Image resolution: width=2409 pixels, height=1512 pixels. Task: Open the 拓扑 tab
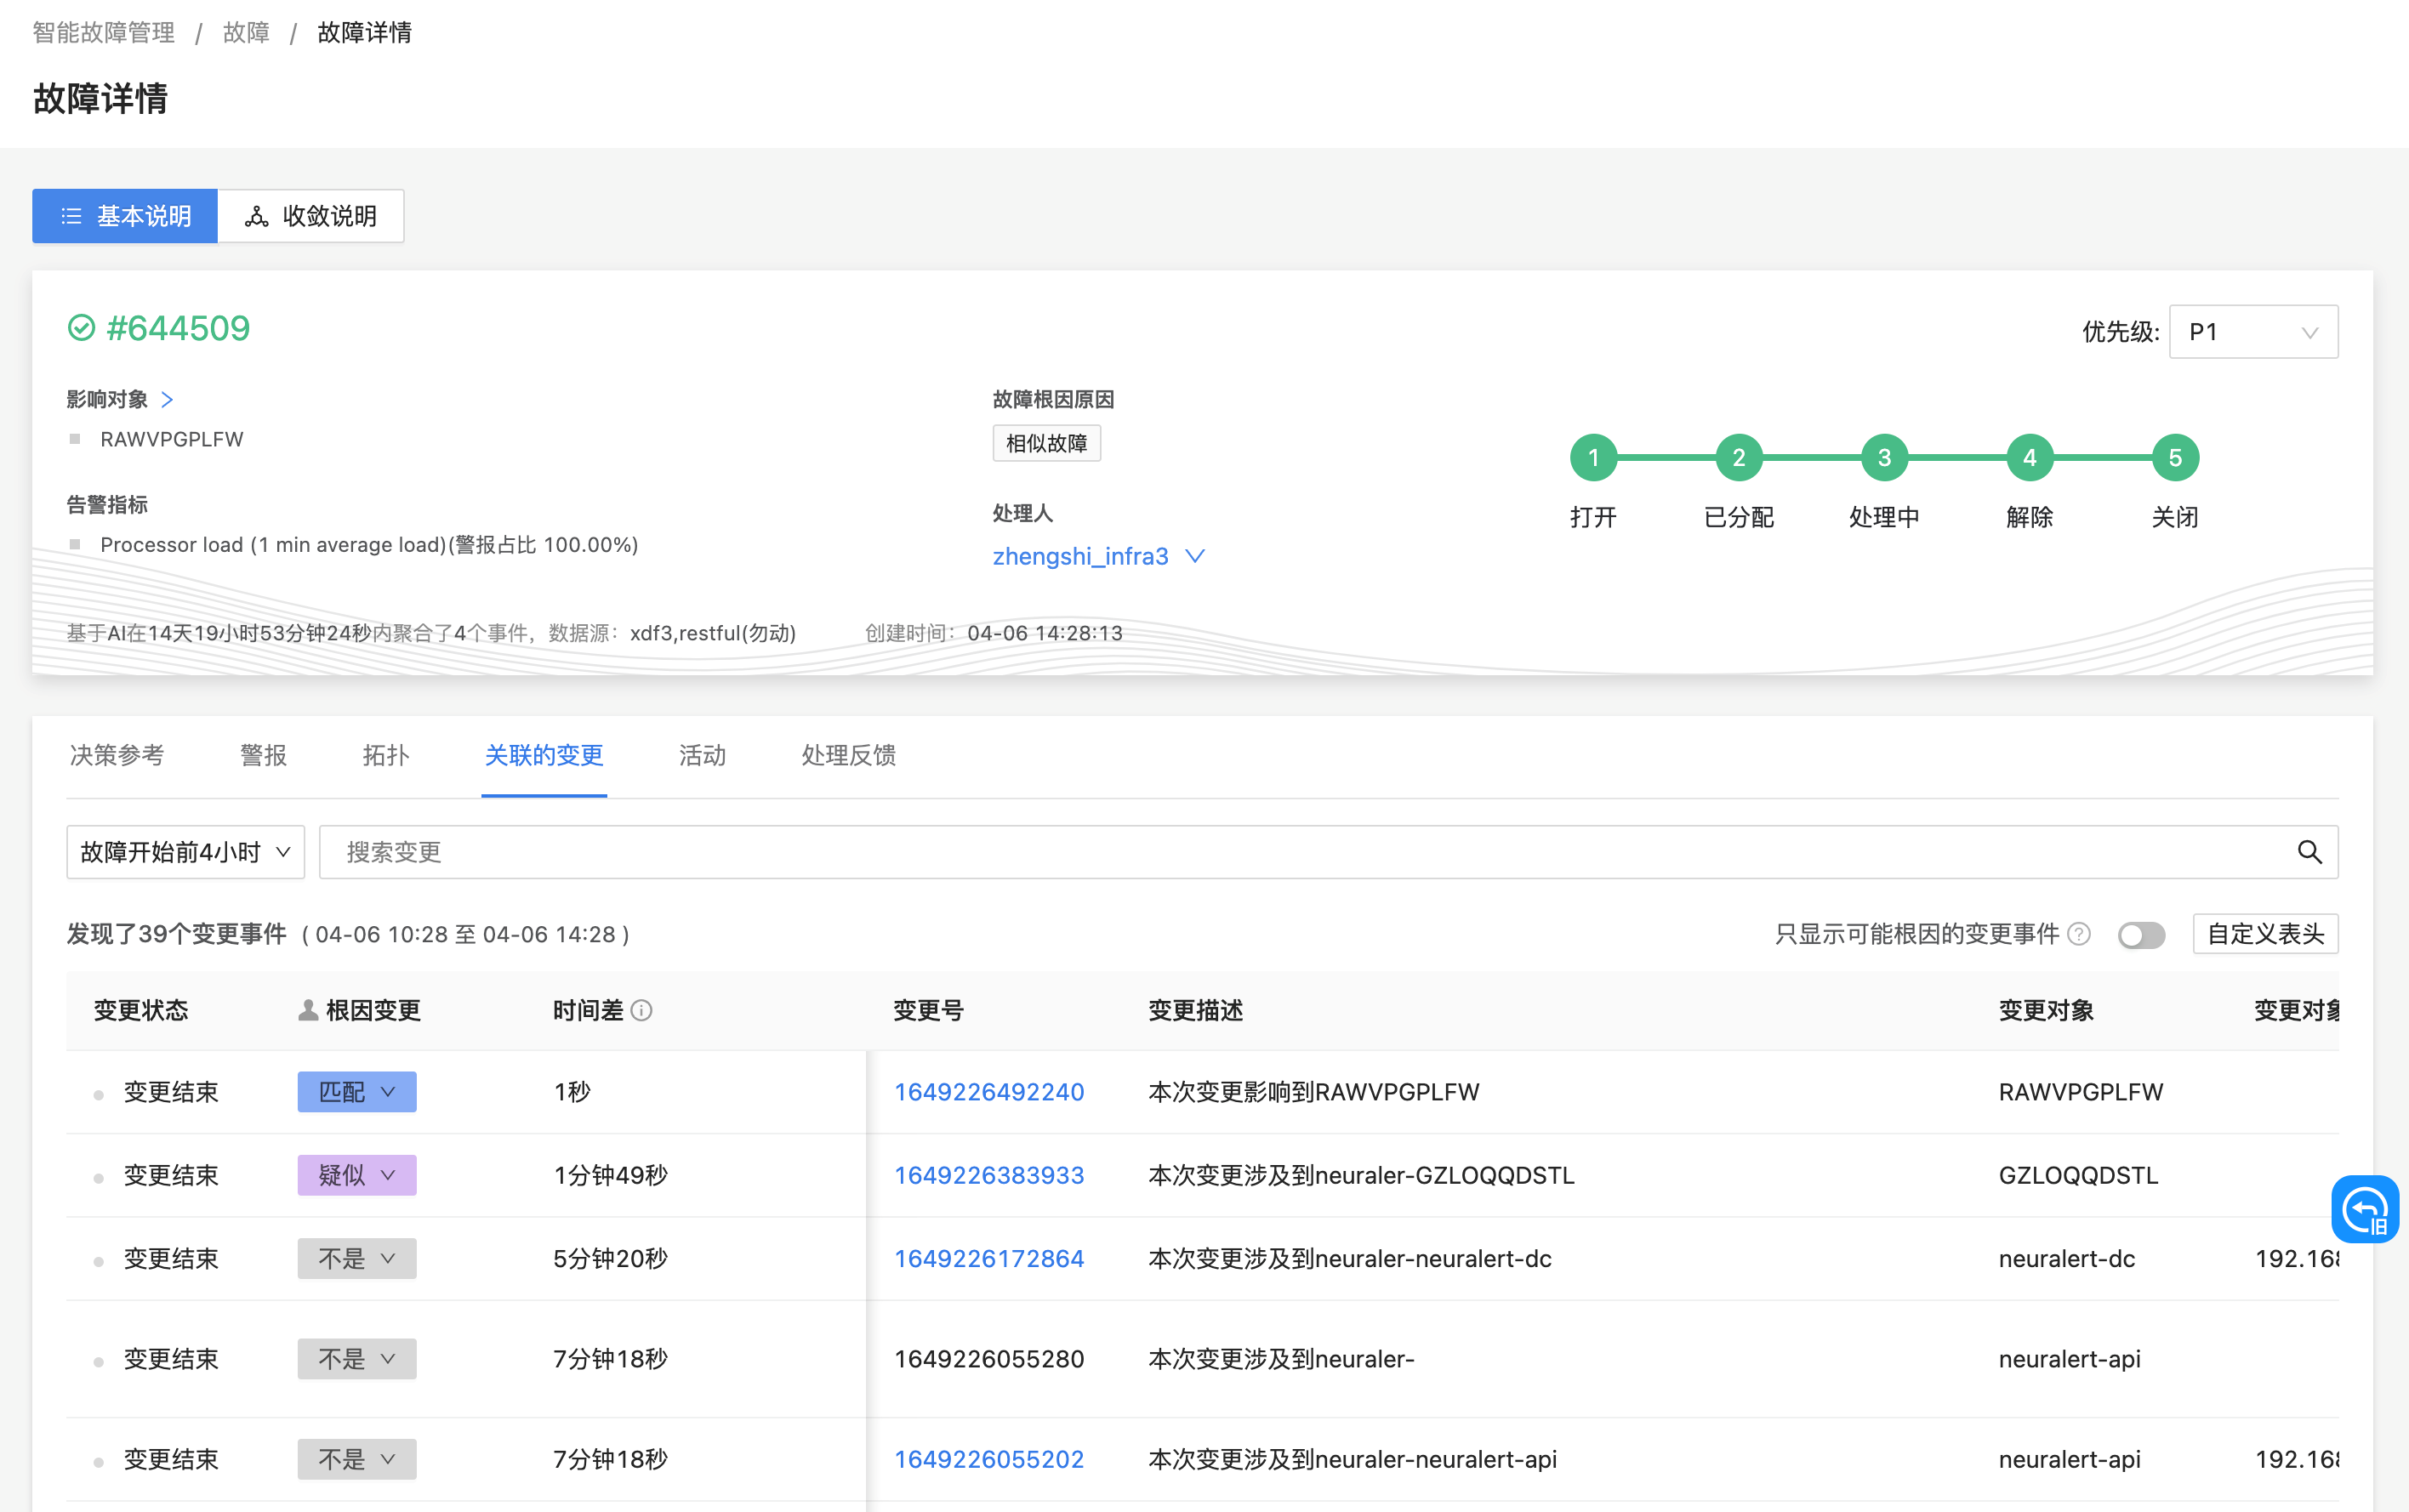(386, 756)
